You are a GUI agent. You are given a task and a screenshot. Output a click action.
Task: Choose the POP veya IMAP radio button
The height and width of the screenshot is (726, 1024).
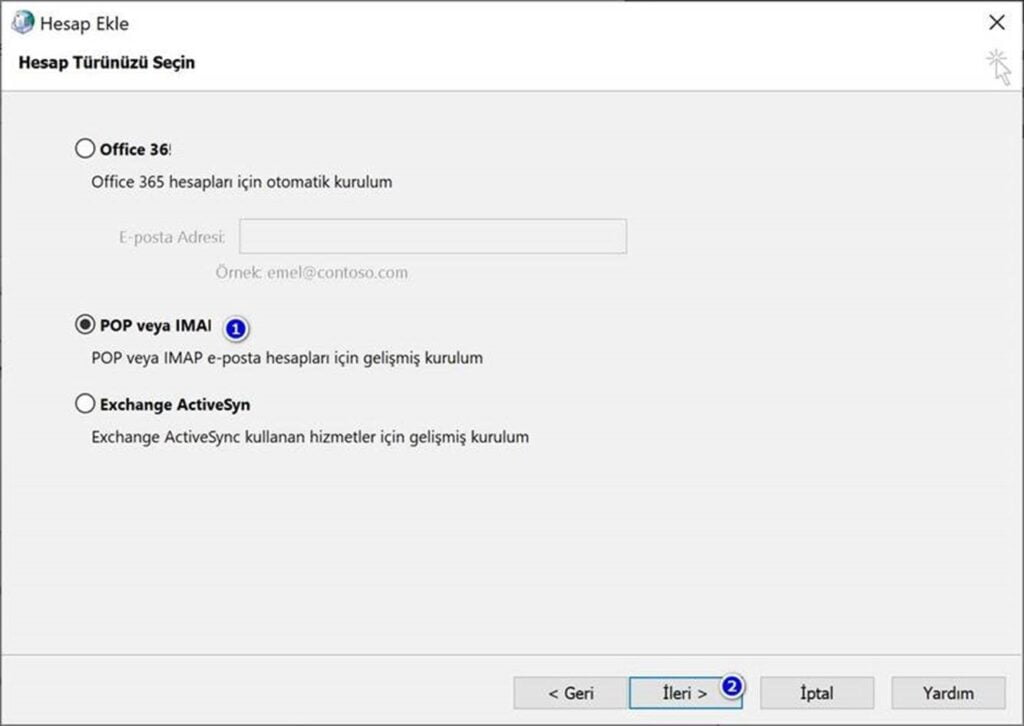click(85, 324)
